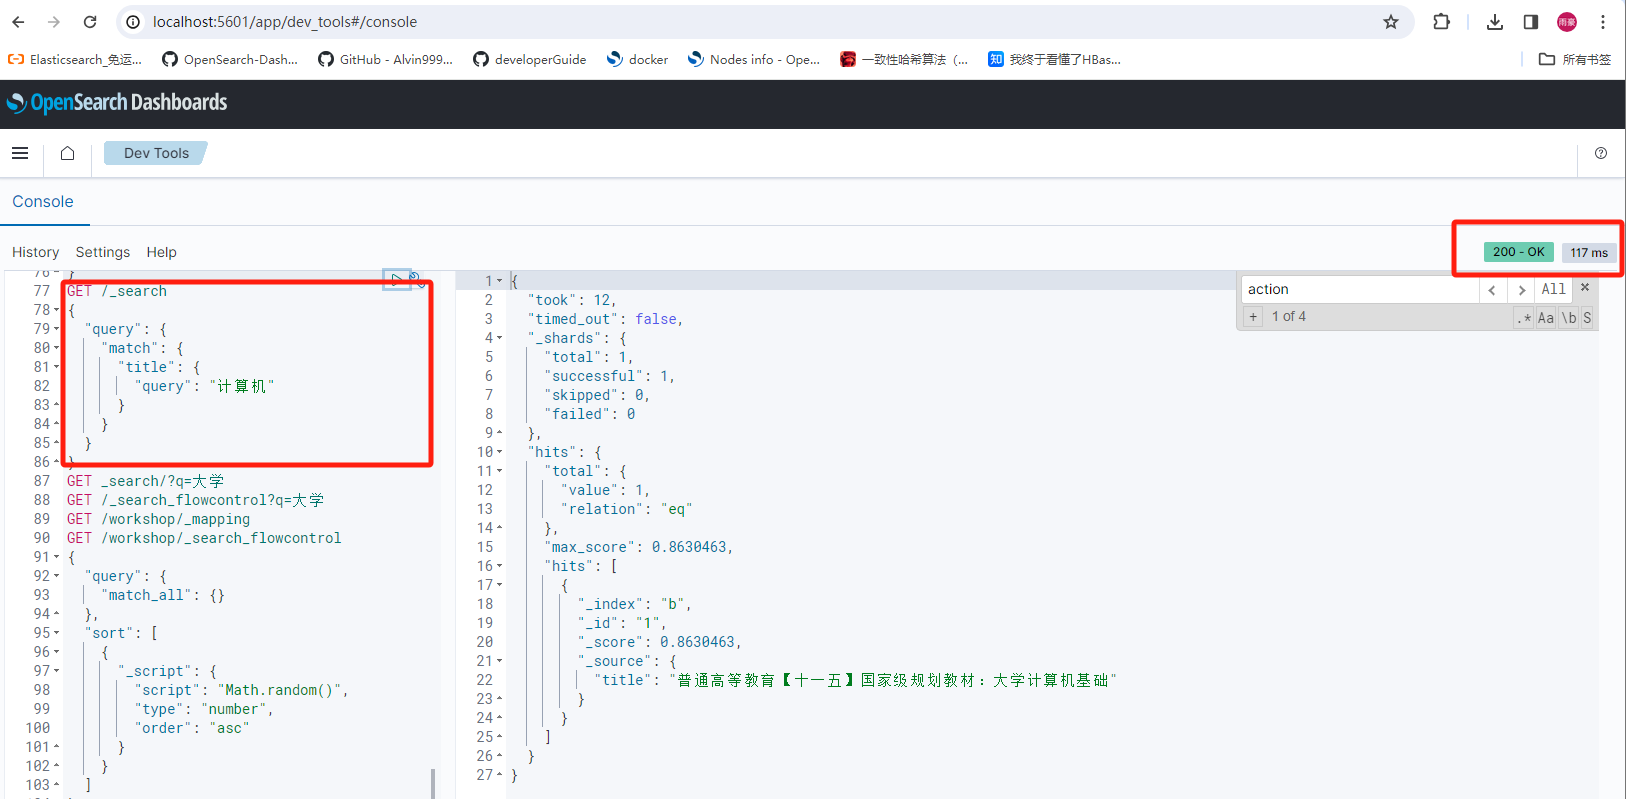Toggle case sensitive (Aa) search option

click(x=1546, y=318)
